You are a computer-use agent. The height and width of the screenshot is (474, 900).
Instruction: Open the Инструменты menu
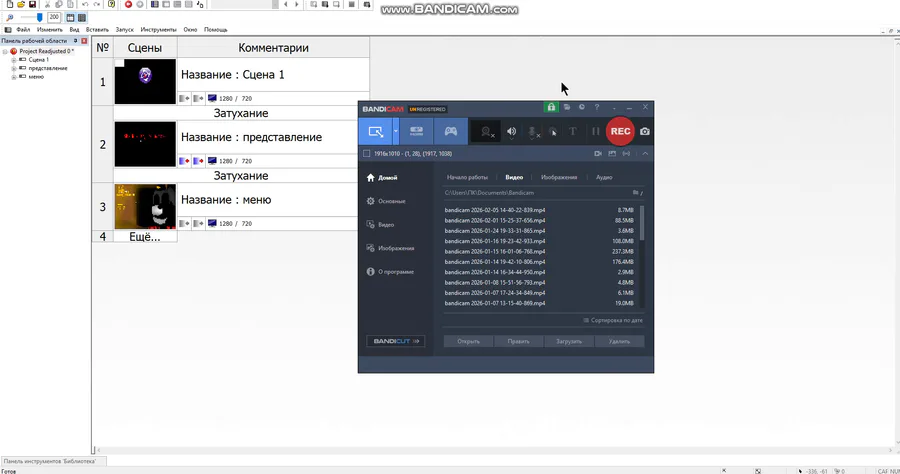pyautogui.click(x=158, y=29)
